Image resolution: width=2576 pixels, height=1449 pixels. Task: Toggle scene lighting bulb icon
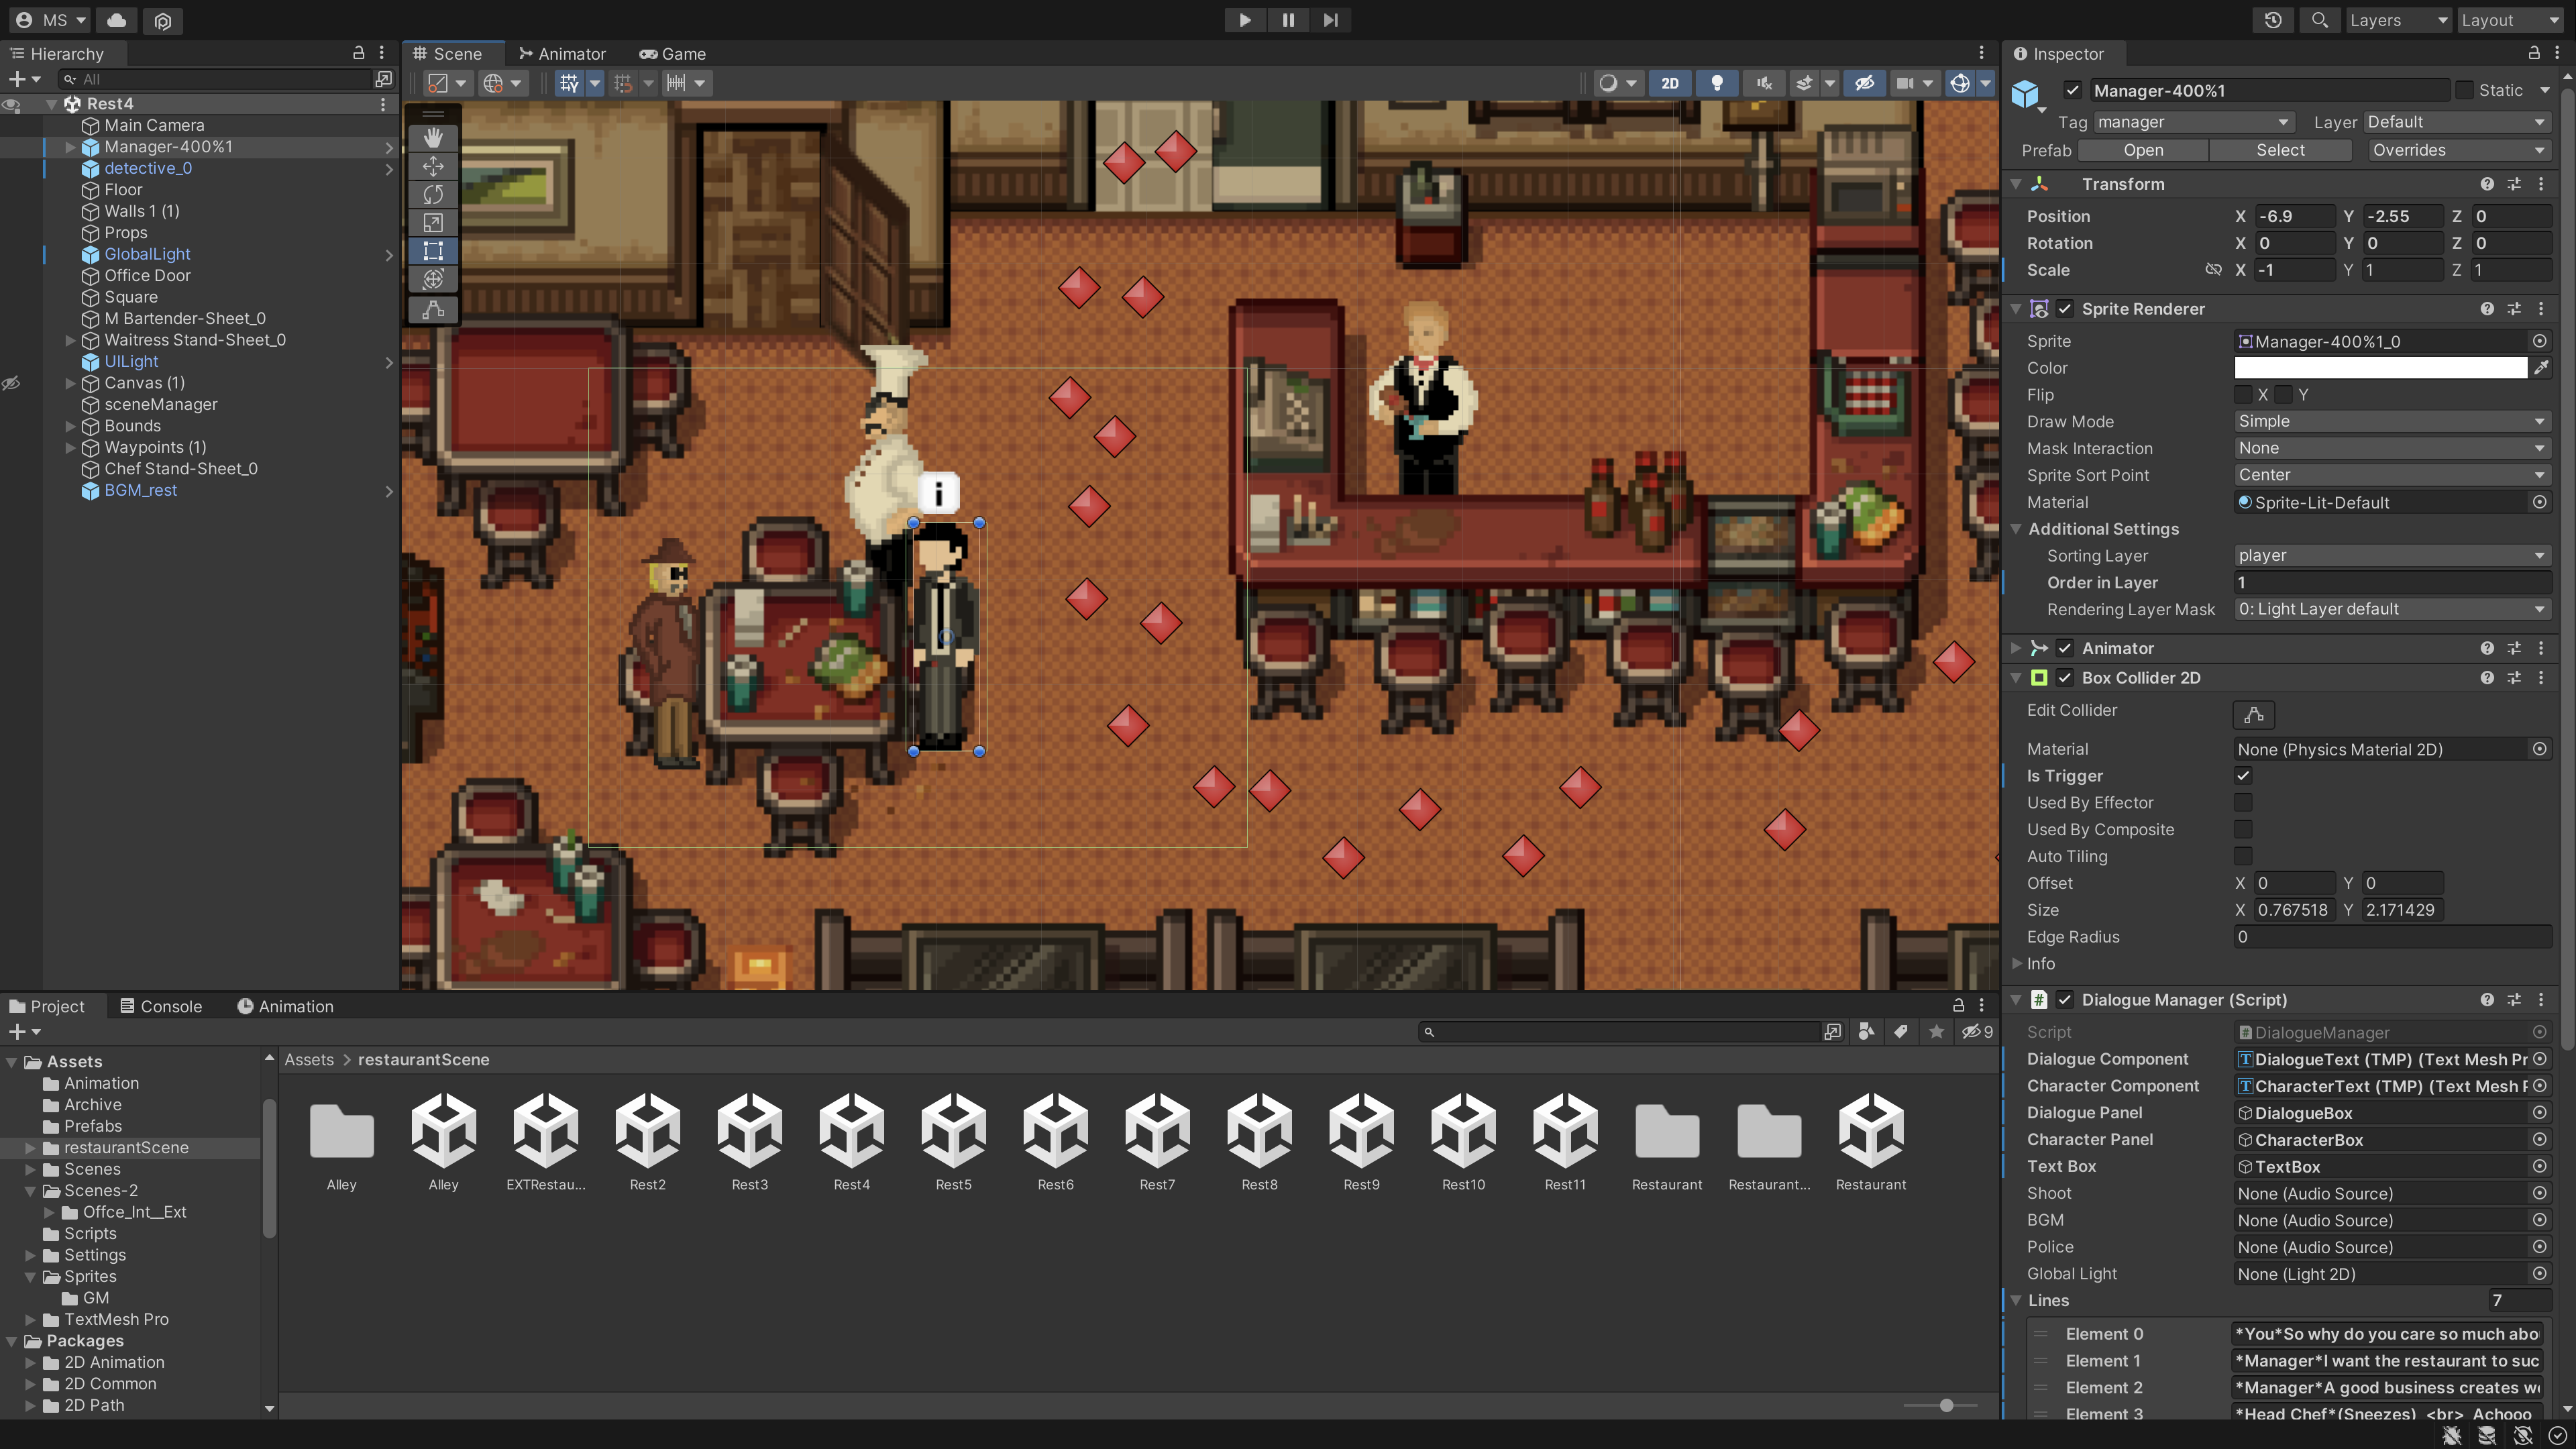[1717, 83]
